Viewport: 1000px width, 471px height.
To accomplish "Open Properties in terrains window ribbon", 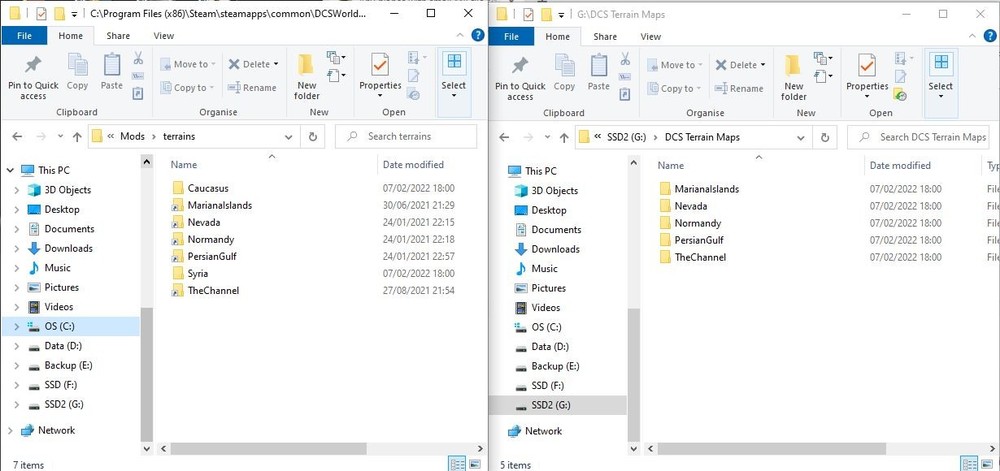I will point(380,77).
